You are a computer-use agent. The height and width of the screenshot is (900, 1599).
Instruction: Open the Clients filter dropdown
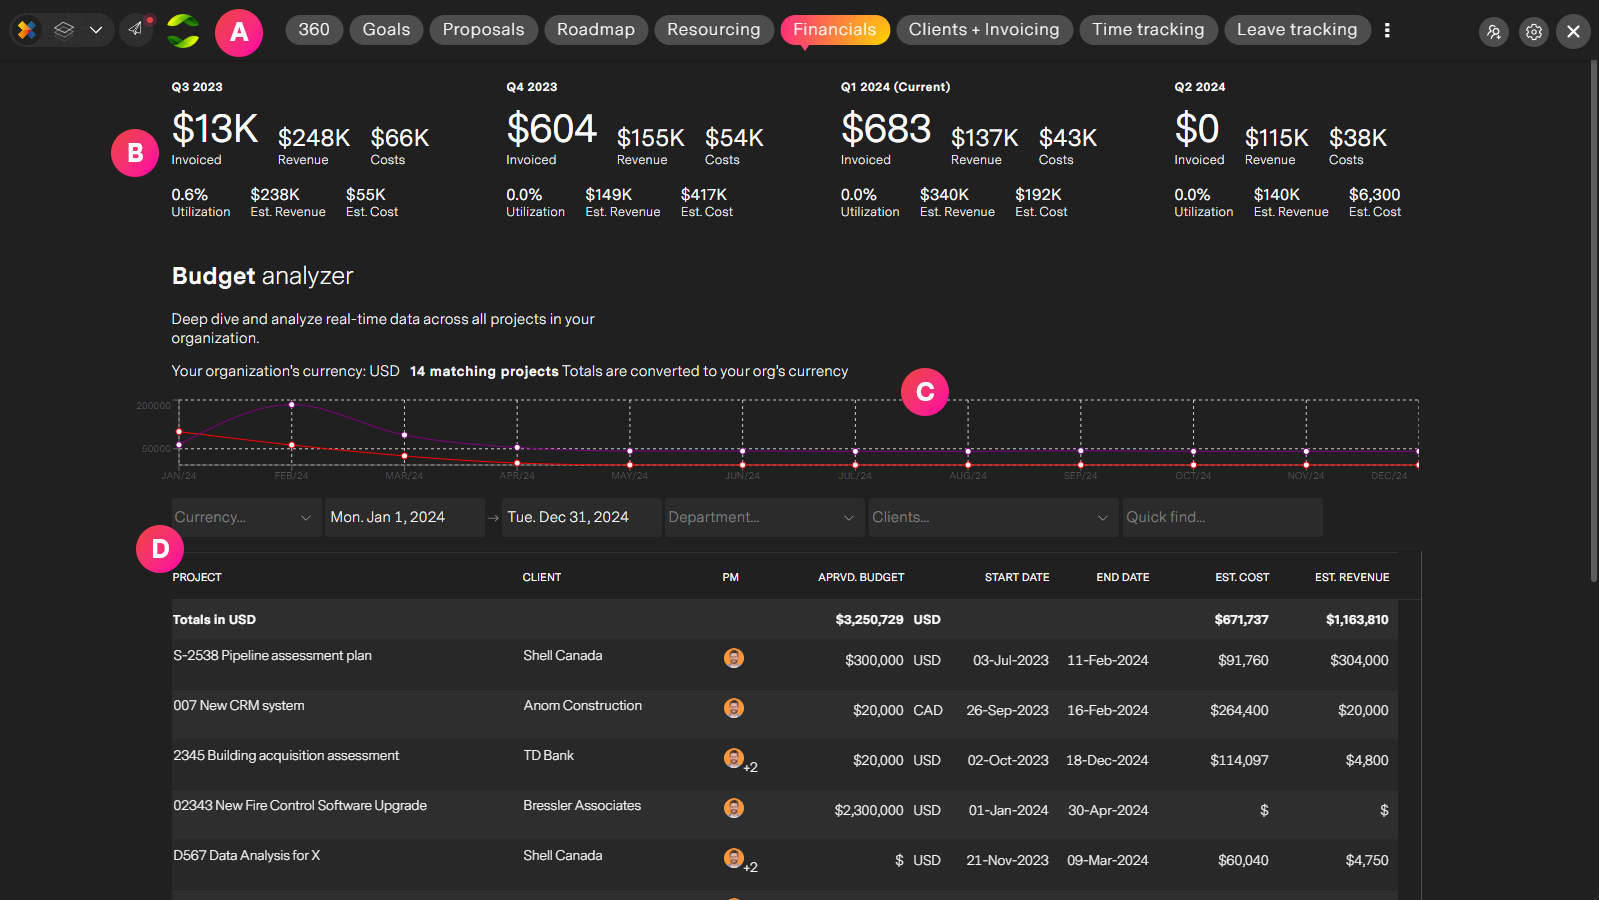pyautogui.click(x=993, y=517)
